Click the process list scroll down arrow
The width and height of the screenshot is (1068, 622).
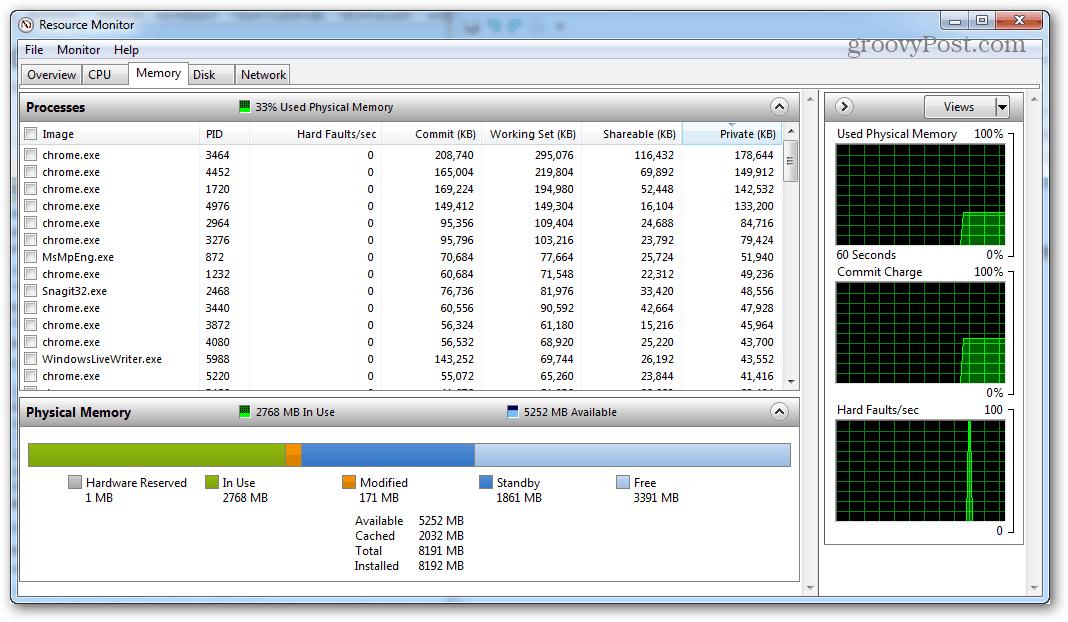click(x=791, y=382)
